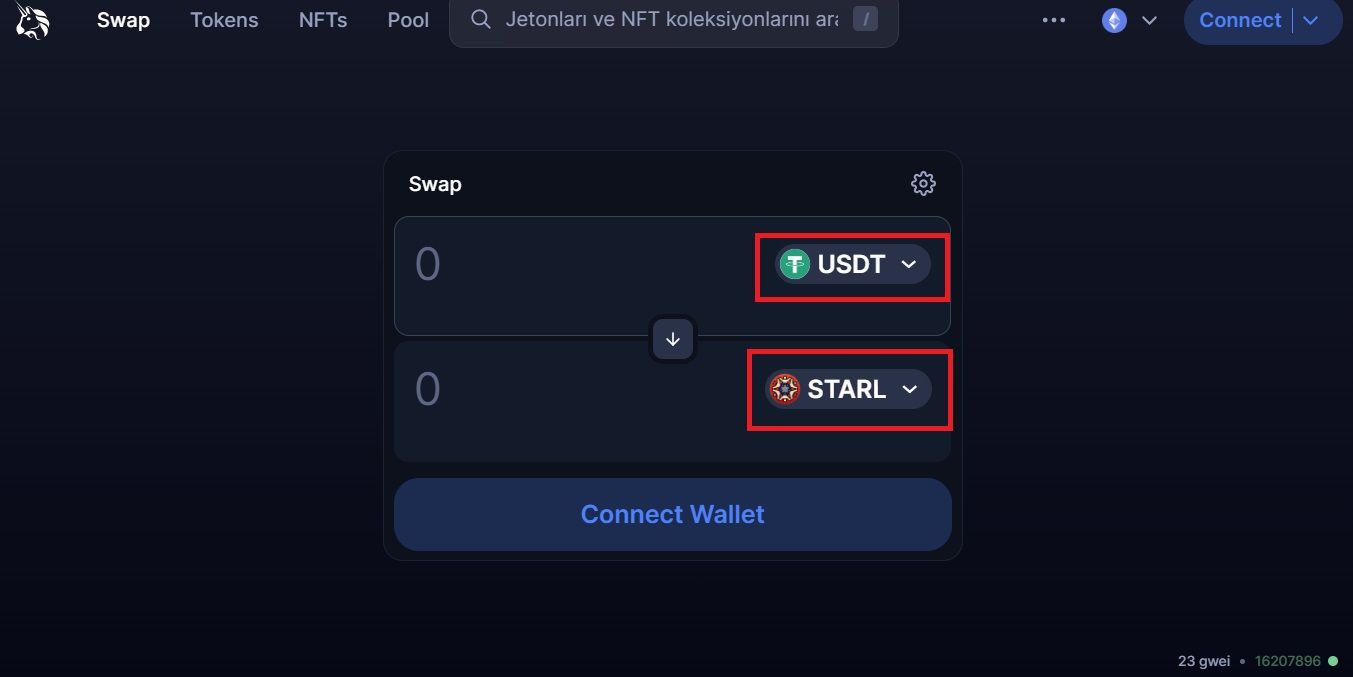Open swap settings gear icon

(923, 183)
